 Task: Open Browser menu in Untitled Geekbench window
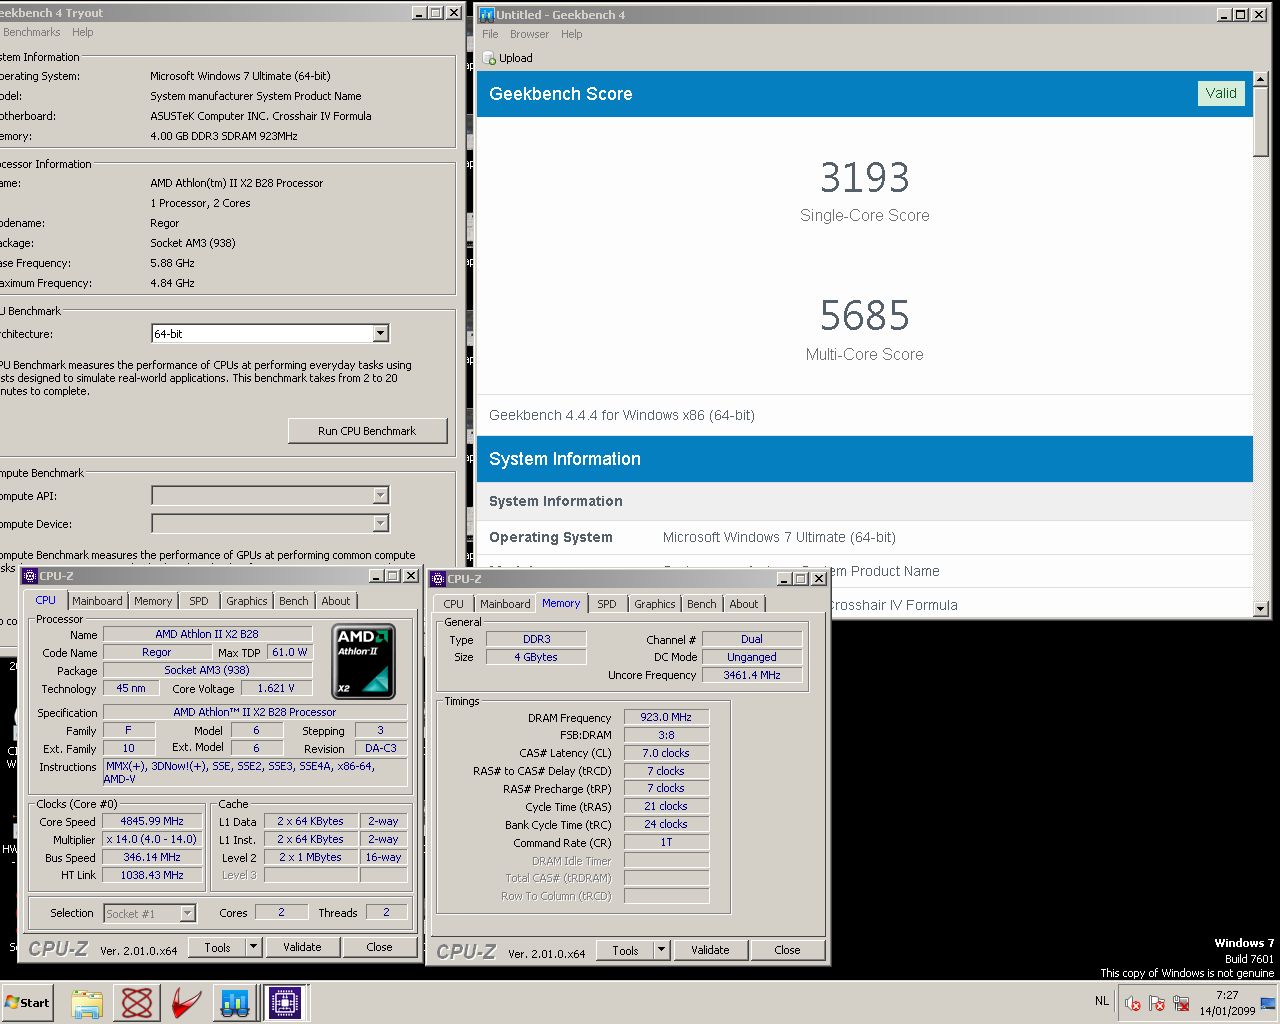[x=529, y=34]
